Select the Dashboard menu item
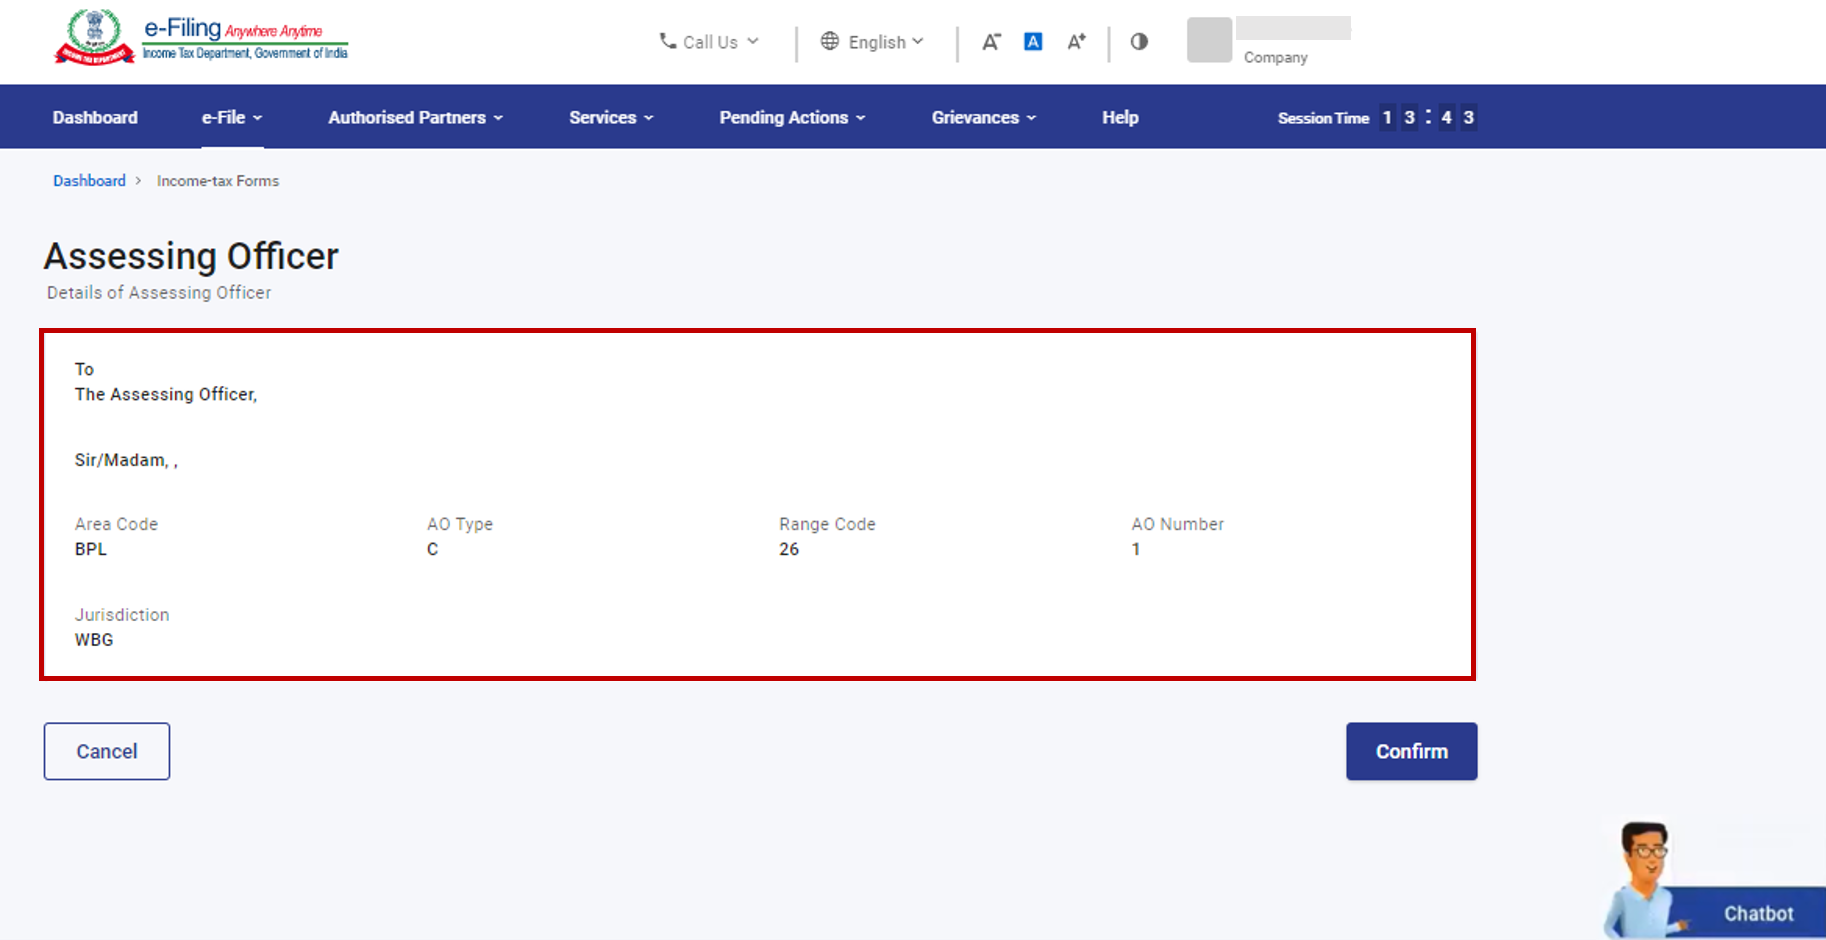1826x940 pixels. coord(94,117)
